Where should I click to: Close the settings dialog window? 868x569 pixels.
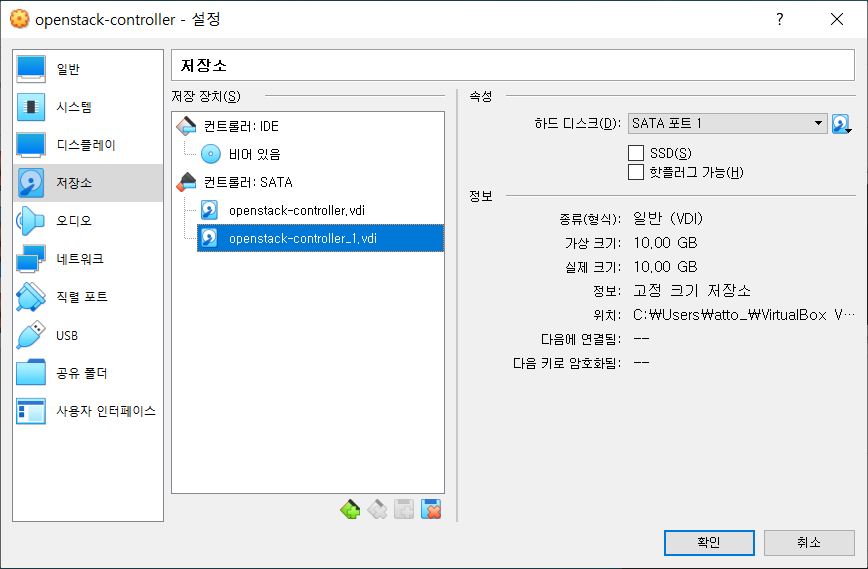(837, 19)
